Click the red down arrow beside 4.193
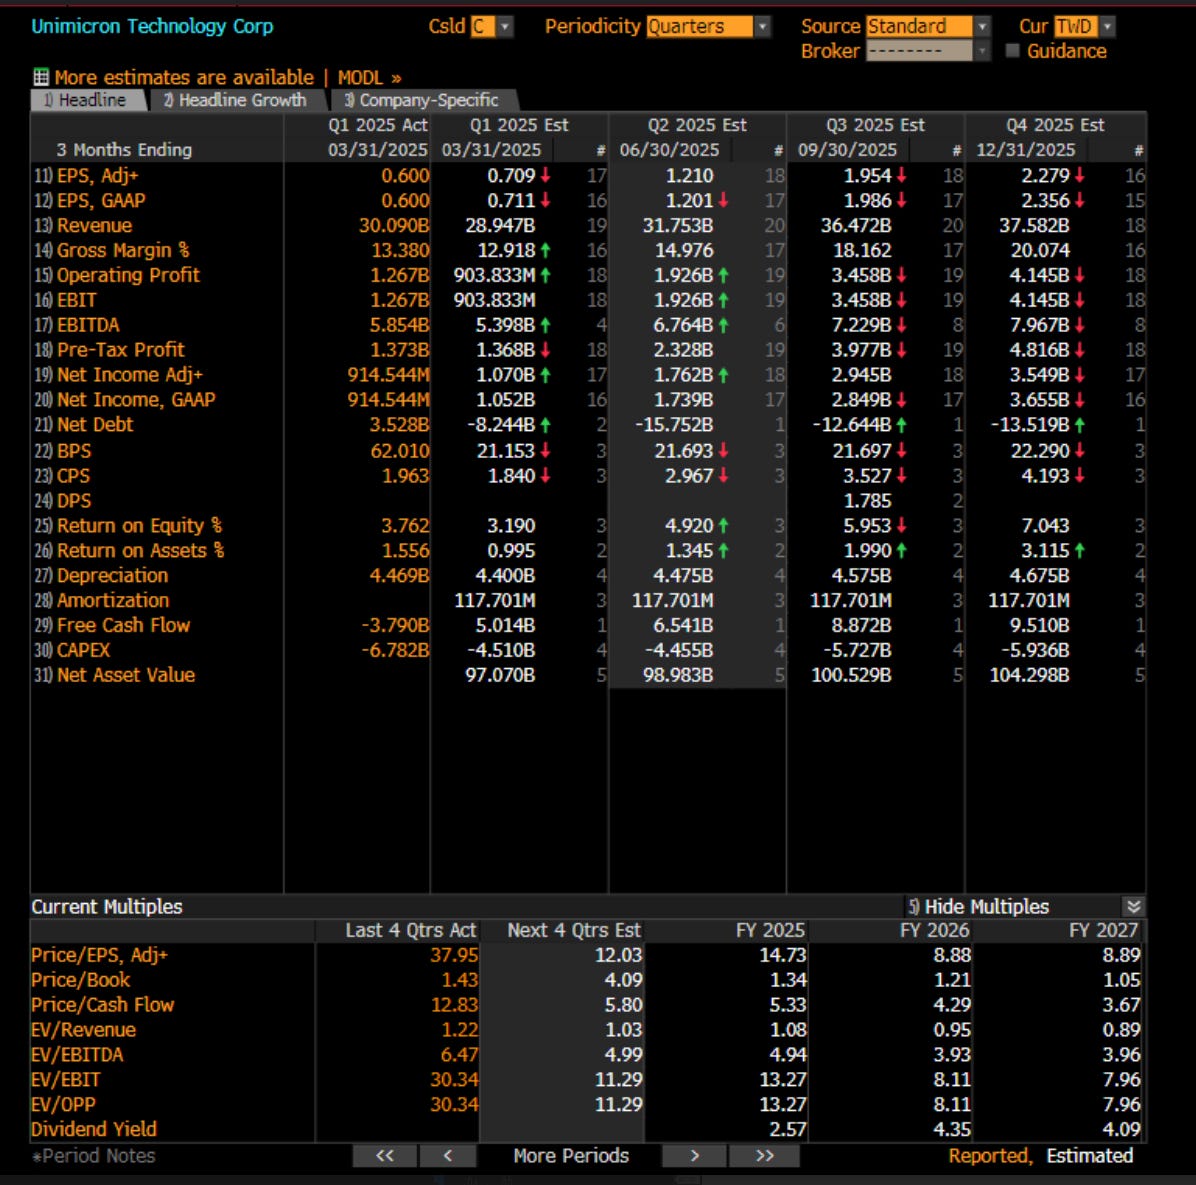1196x1185 pixels. point(1080,476)
